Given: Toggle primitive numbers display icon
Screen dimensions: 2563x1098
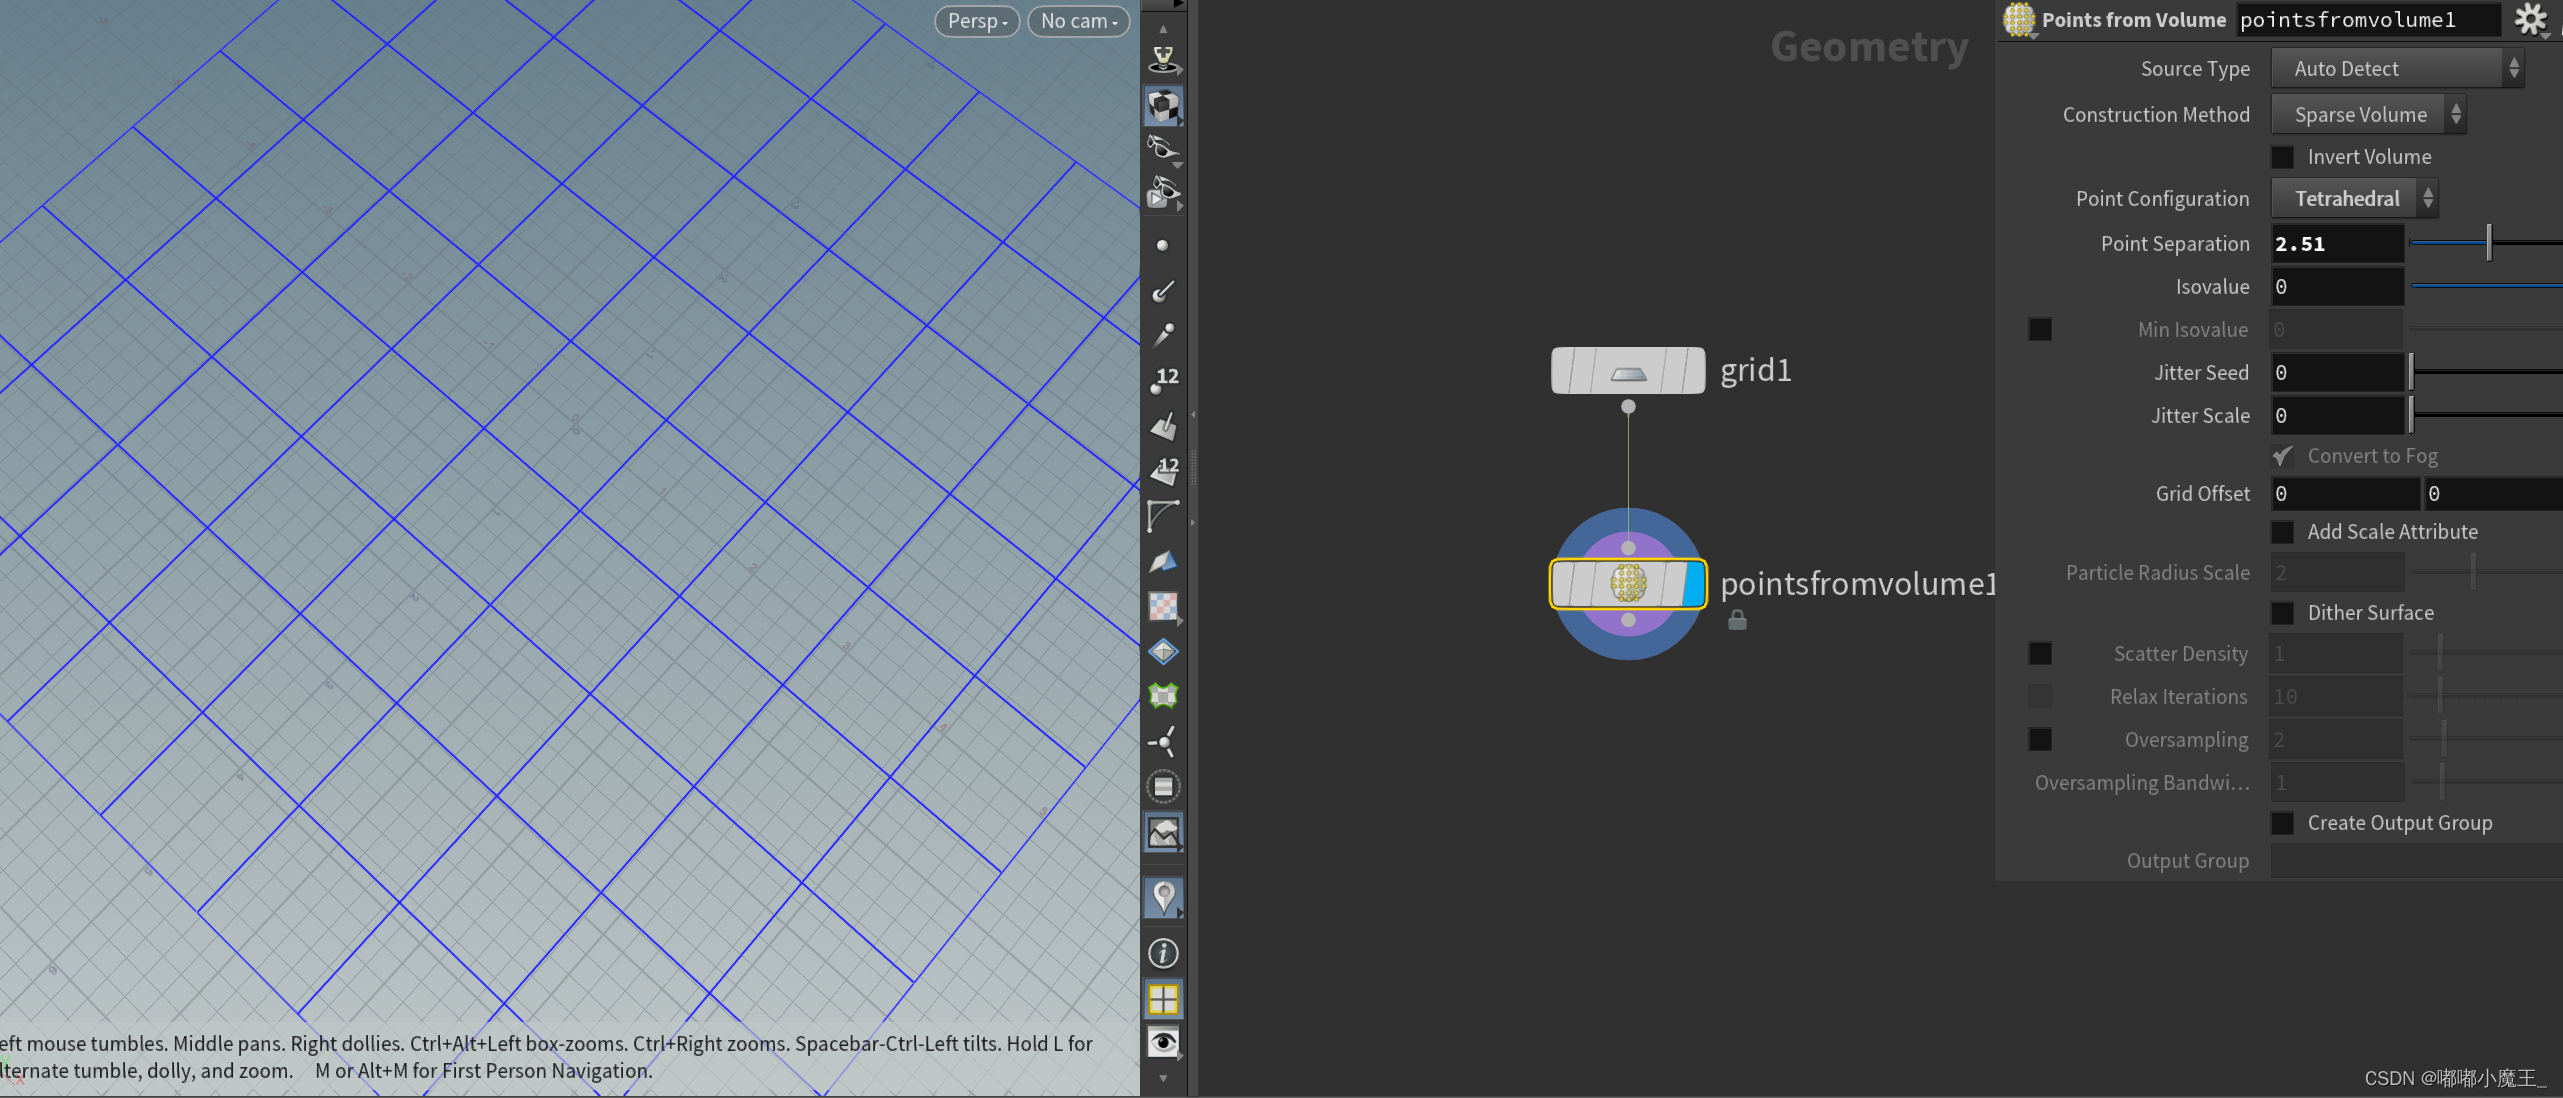Looking at the screenshot, I should coord(1163,469).
